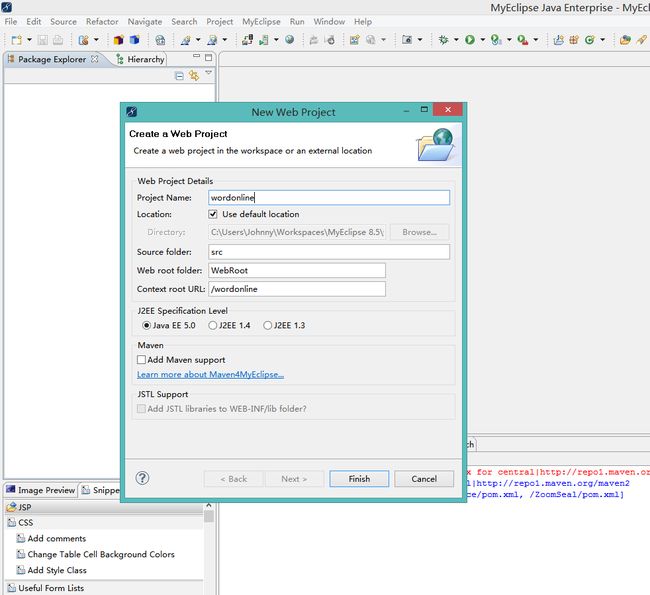Screen dimensions: 650x595
Task: Click the disabled Back button
Action: point(233,479)
